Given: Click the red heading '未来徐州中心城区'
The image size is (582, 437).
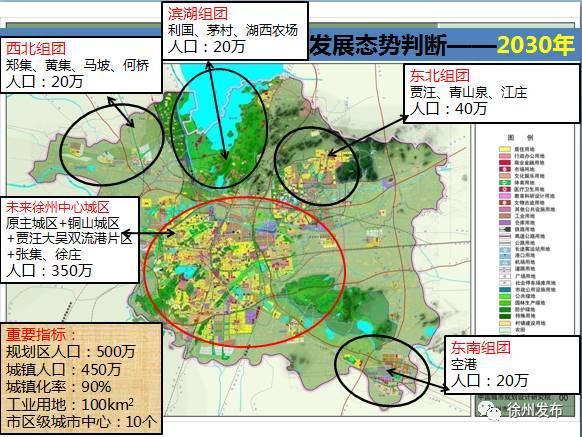Looking at the screenshot, I should 58,207.
